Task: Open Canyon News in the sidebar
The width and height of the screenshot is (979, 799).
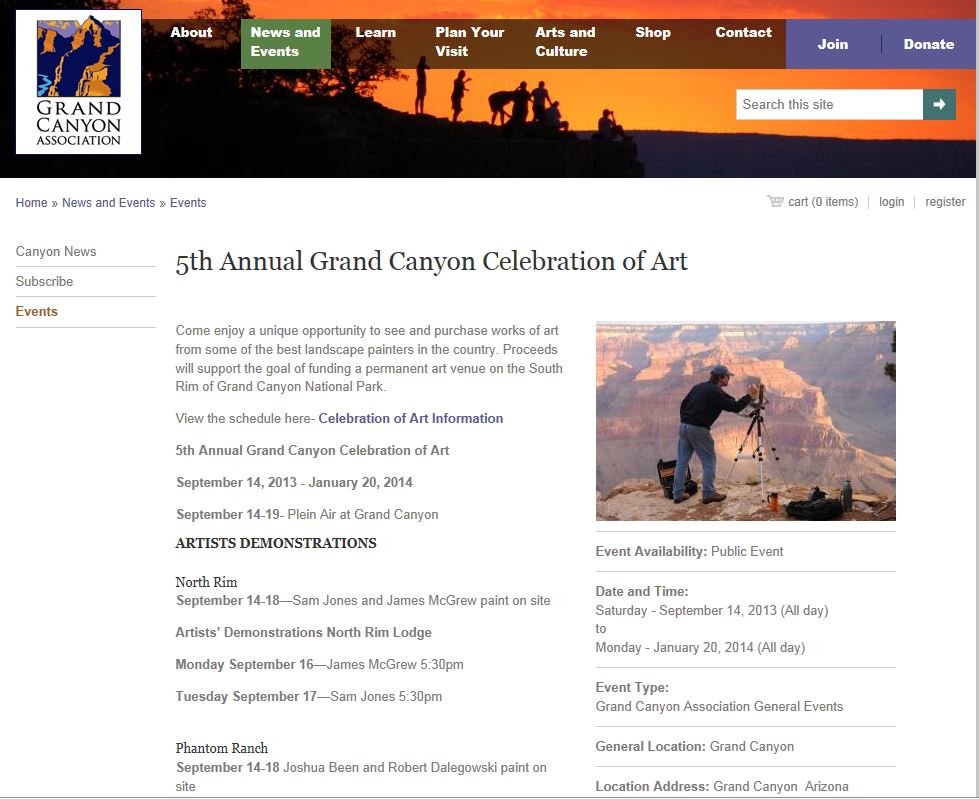Action: pyautogui.click(x=56, y=252)
